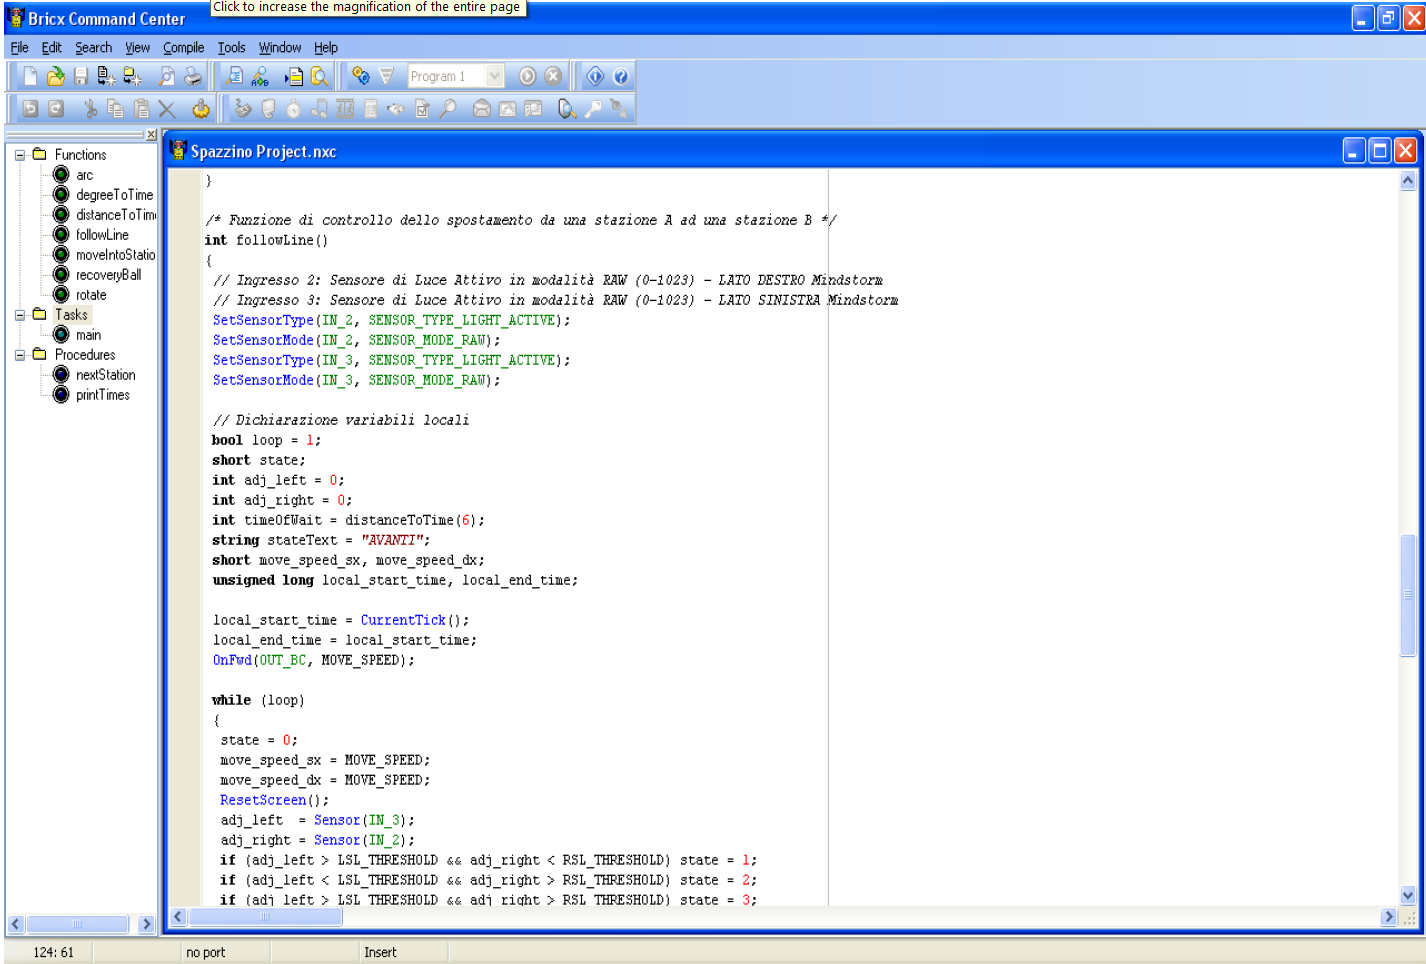Click the 'int followLine()' code line
The width and height of the screenshot is (1426, 964).
point(266,240)
